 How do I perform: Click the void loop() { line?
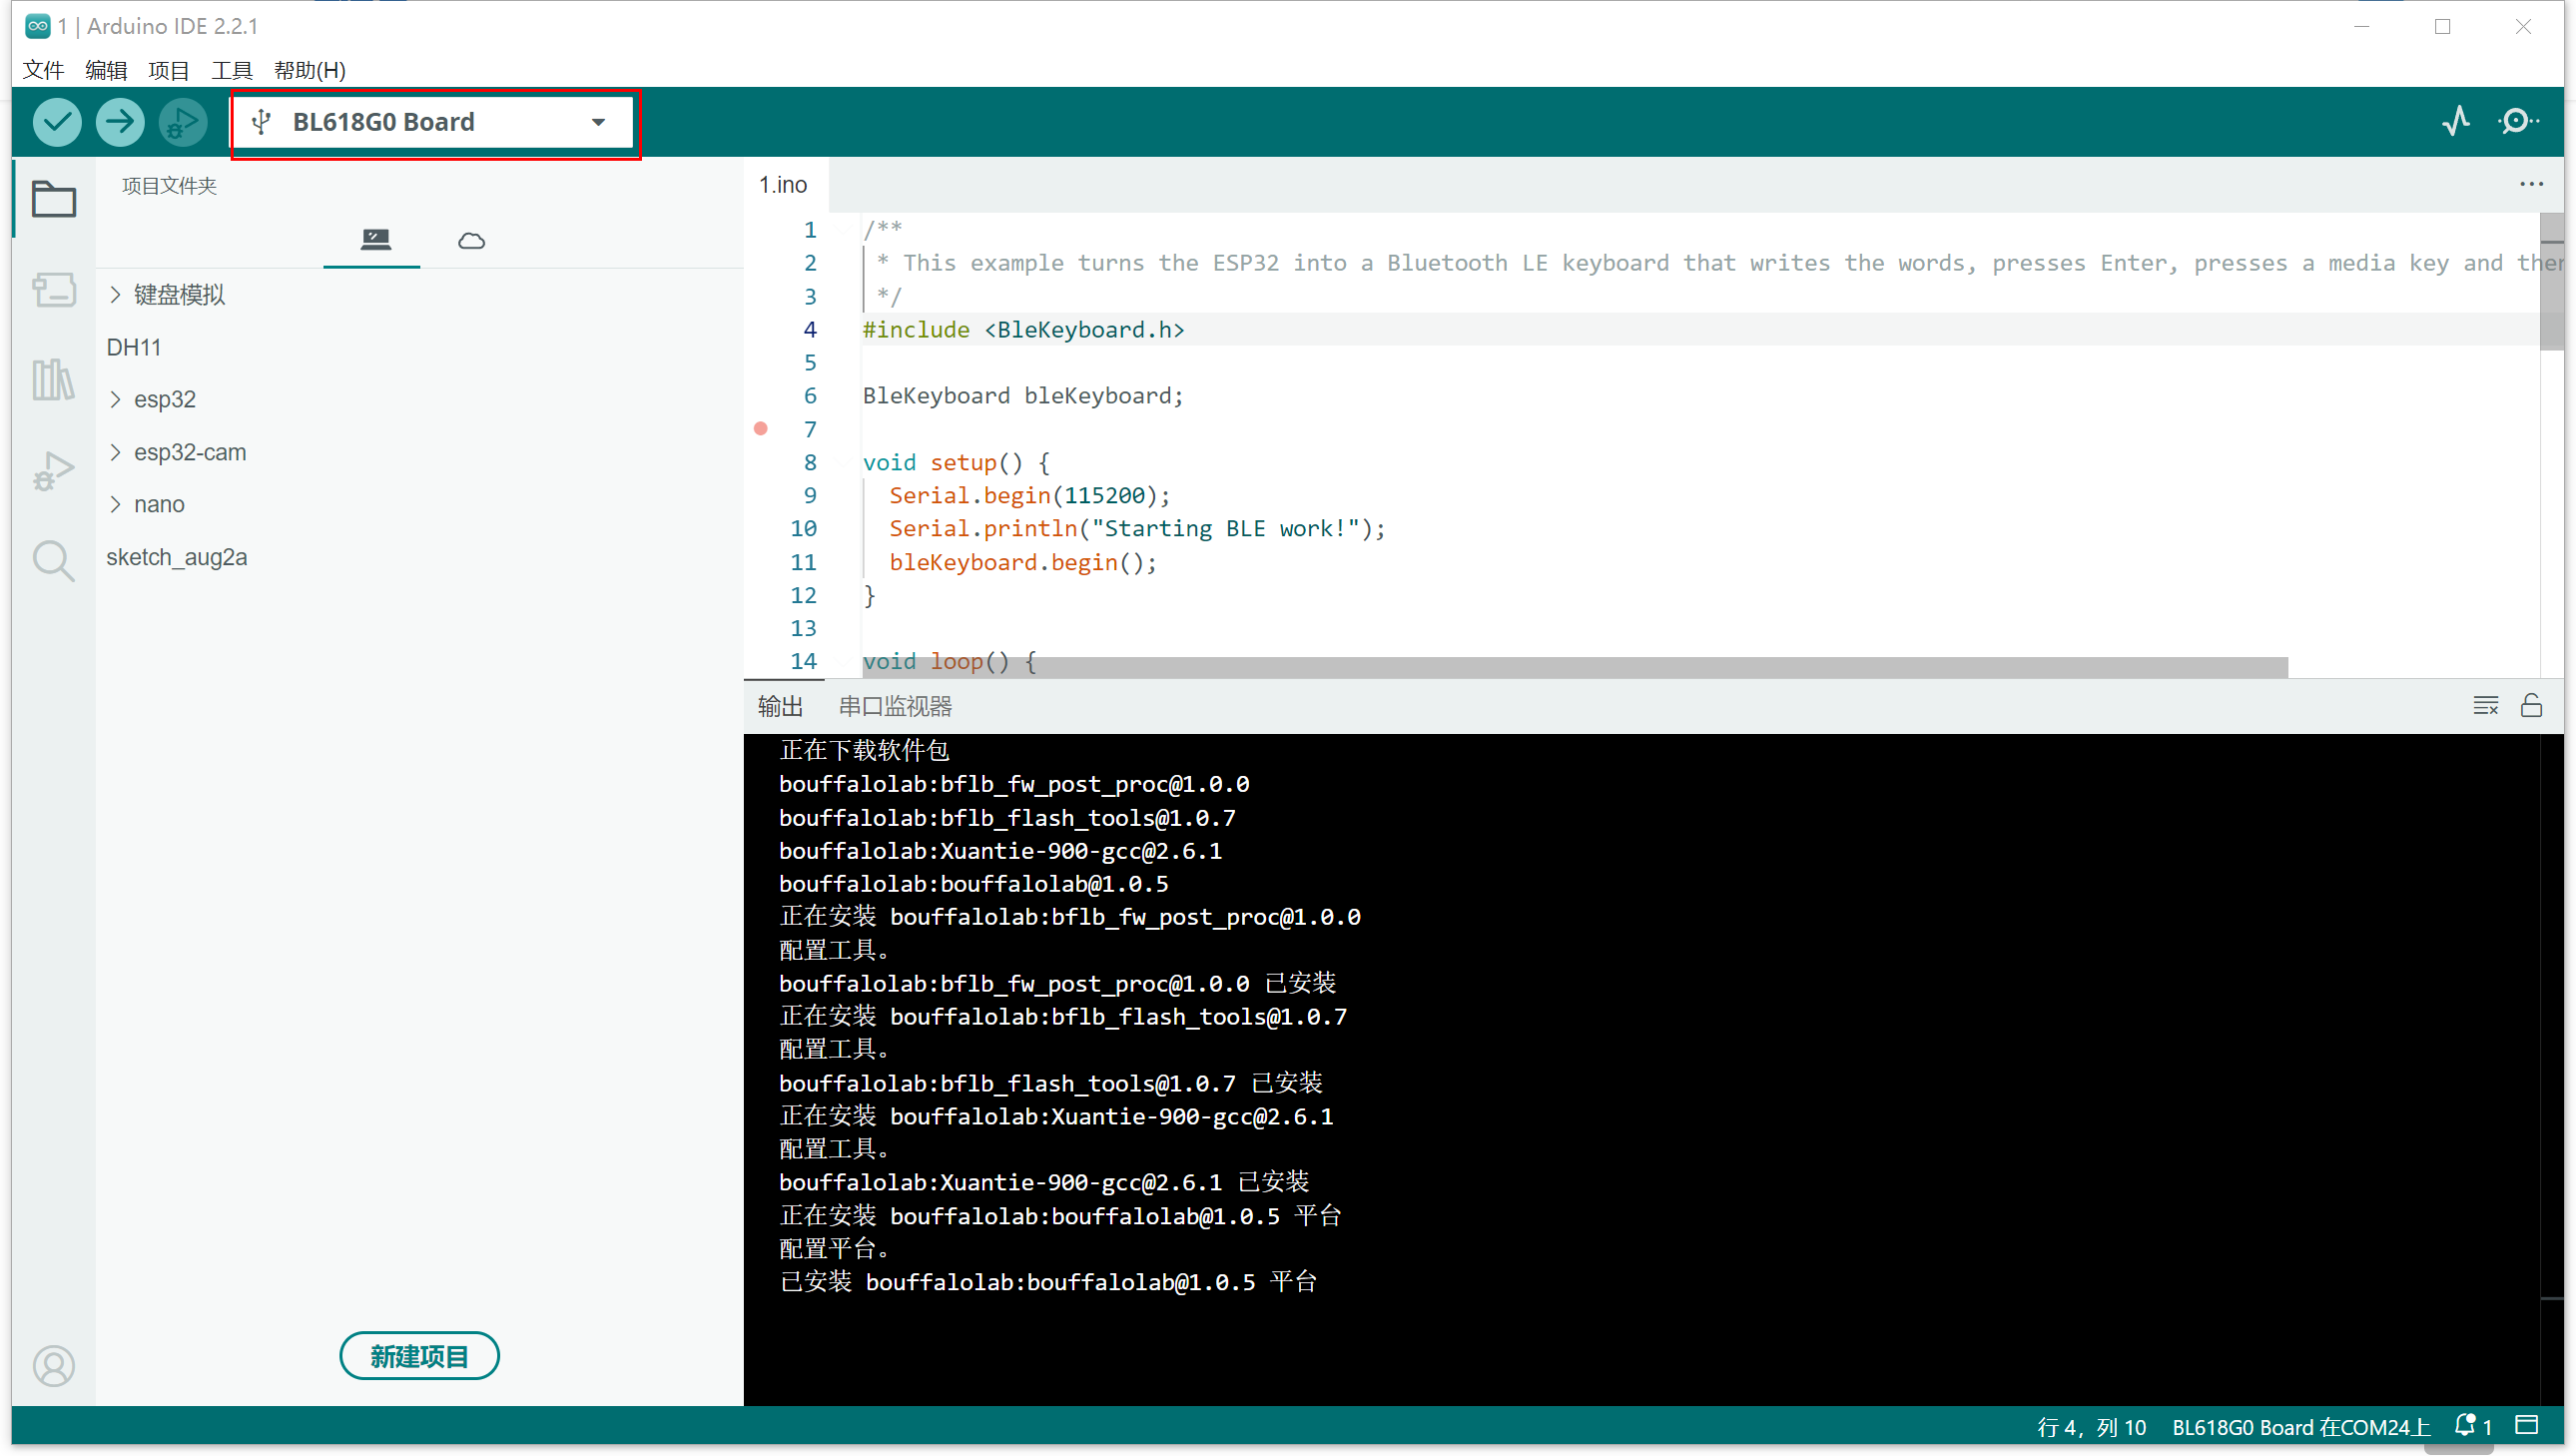coord(949,662)
